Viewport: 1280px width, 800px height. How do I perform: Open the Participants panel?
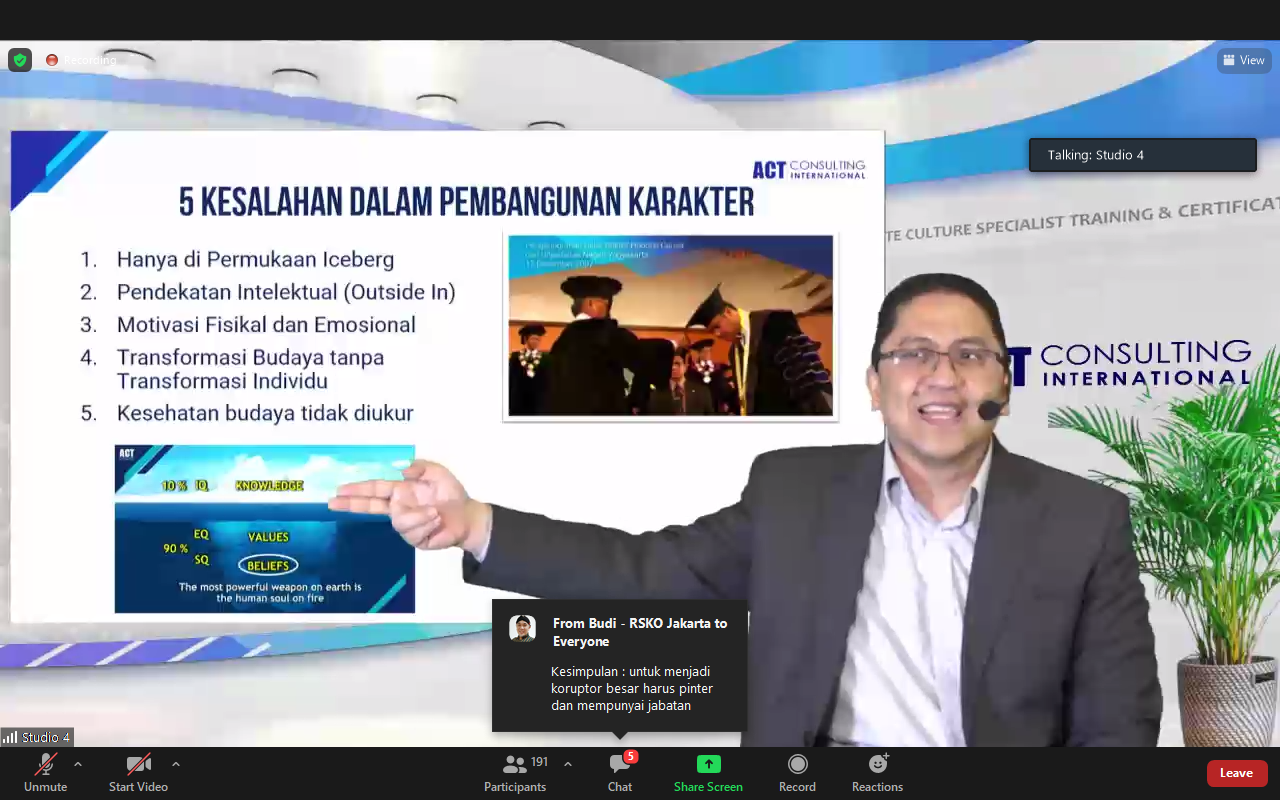tap(515, 772)
